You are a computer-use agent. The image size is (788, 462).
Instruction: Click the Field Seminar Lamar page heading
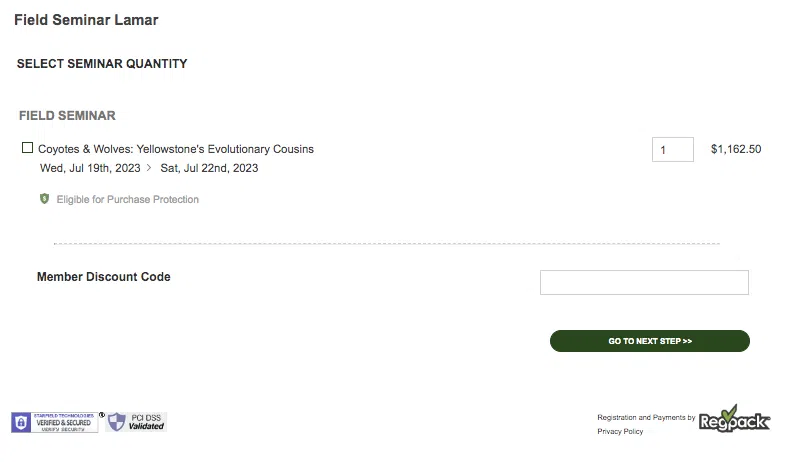(86, 20)
